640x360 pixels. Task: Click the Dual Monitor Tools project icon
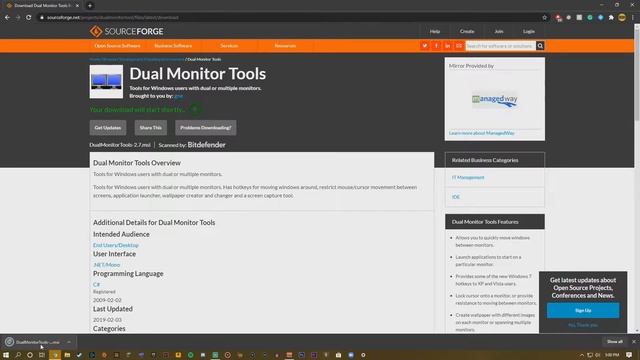coord(106,82)
